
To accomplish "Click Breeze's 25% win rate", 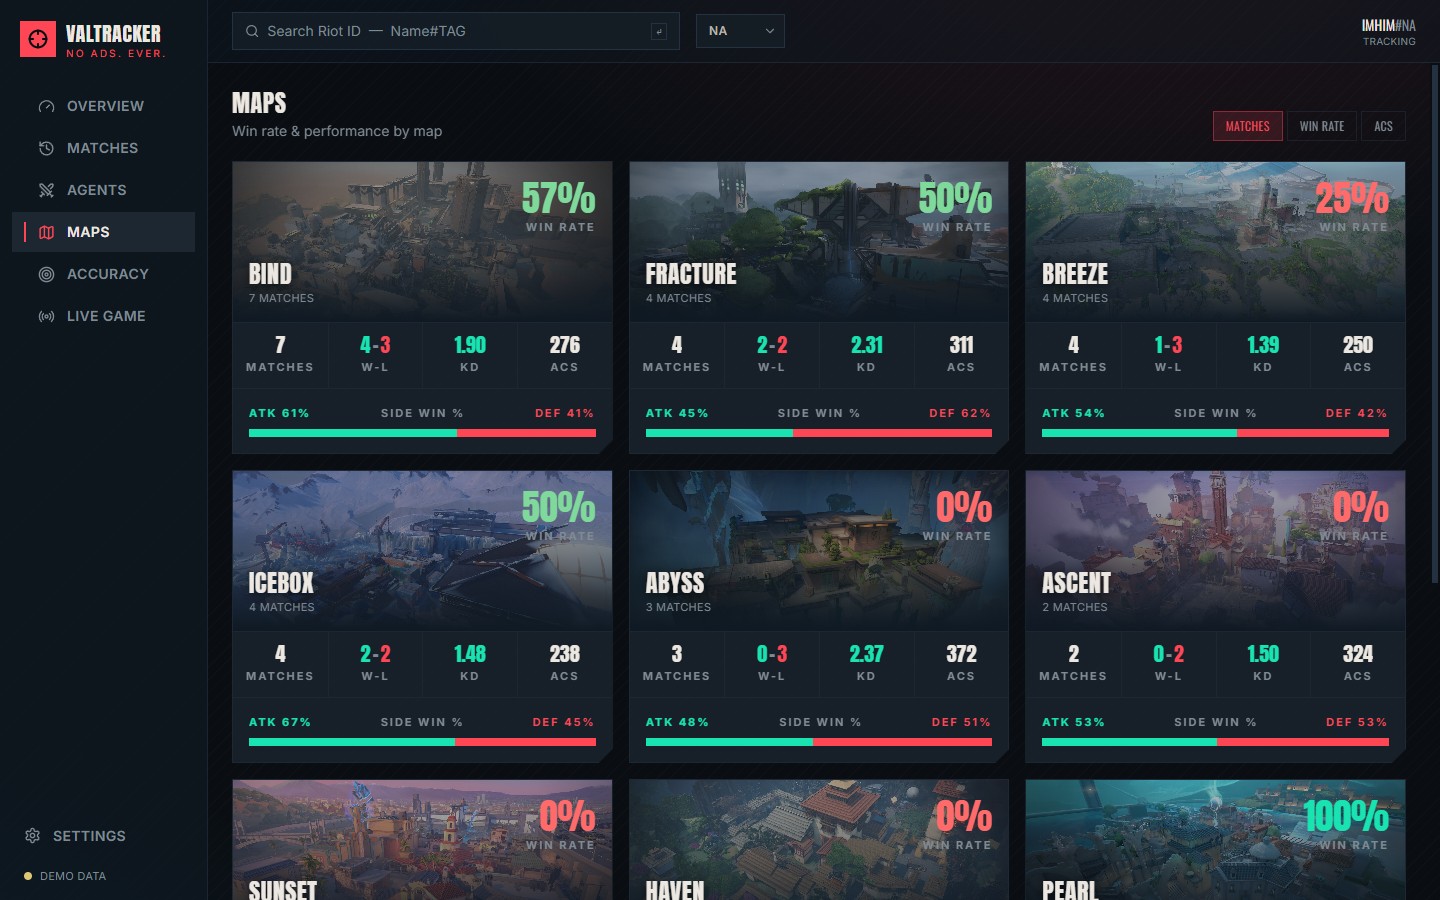I will point(1351,198).
